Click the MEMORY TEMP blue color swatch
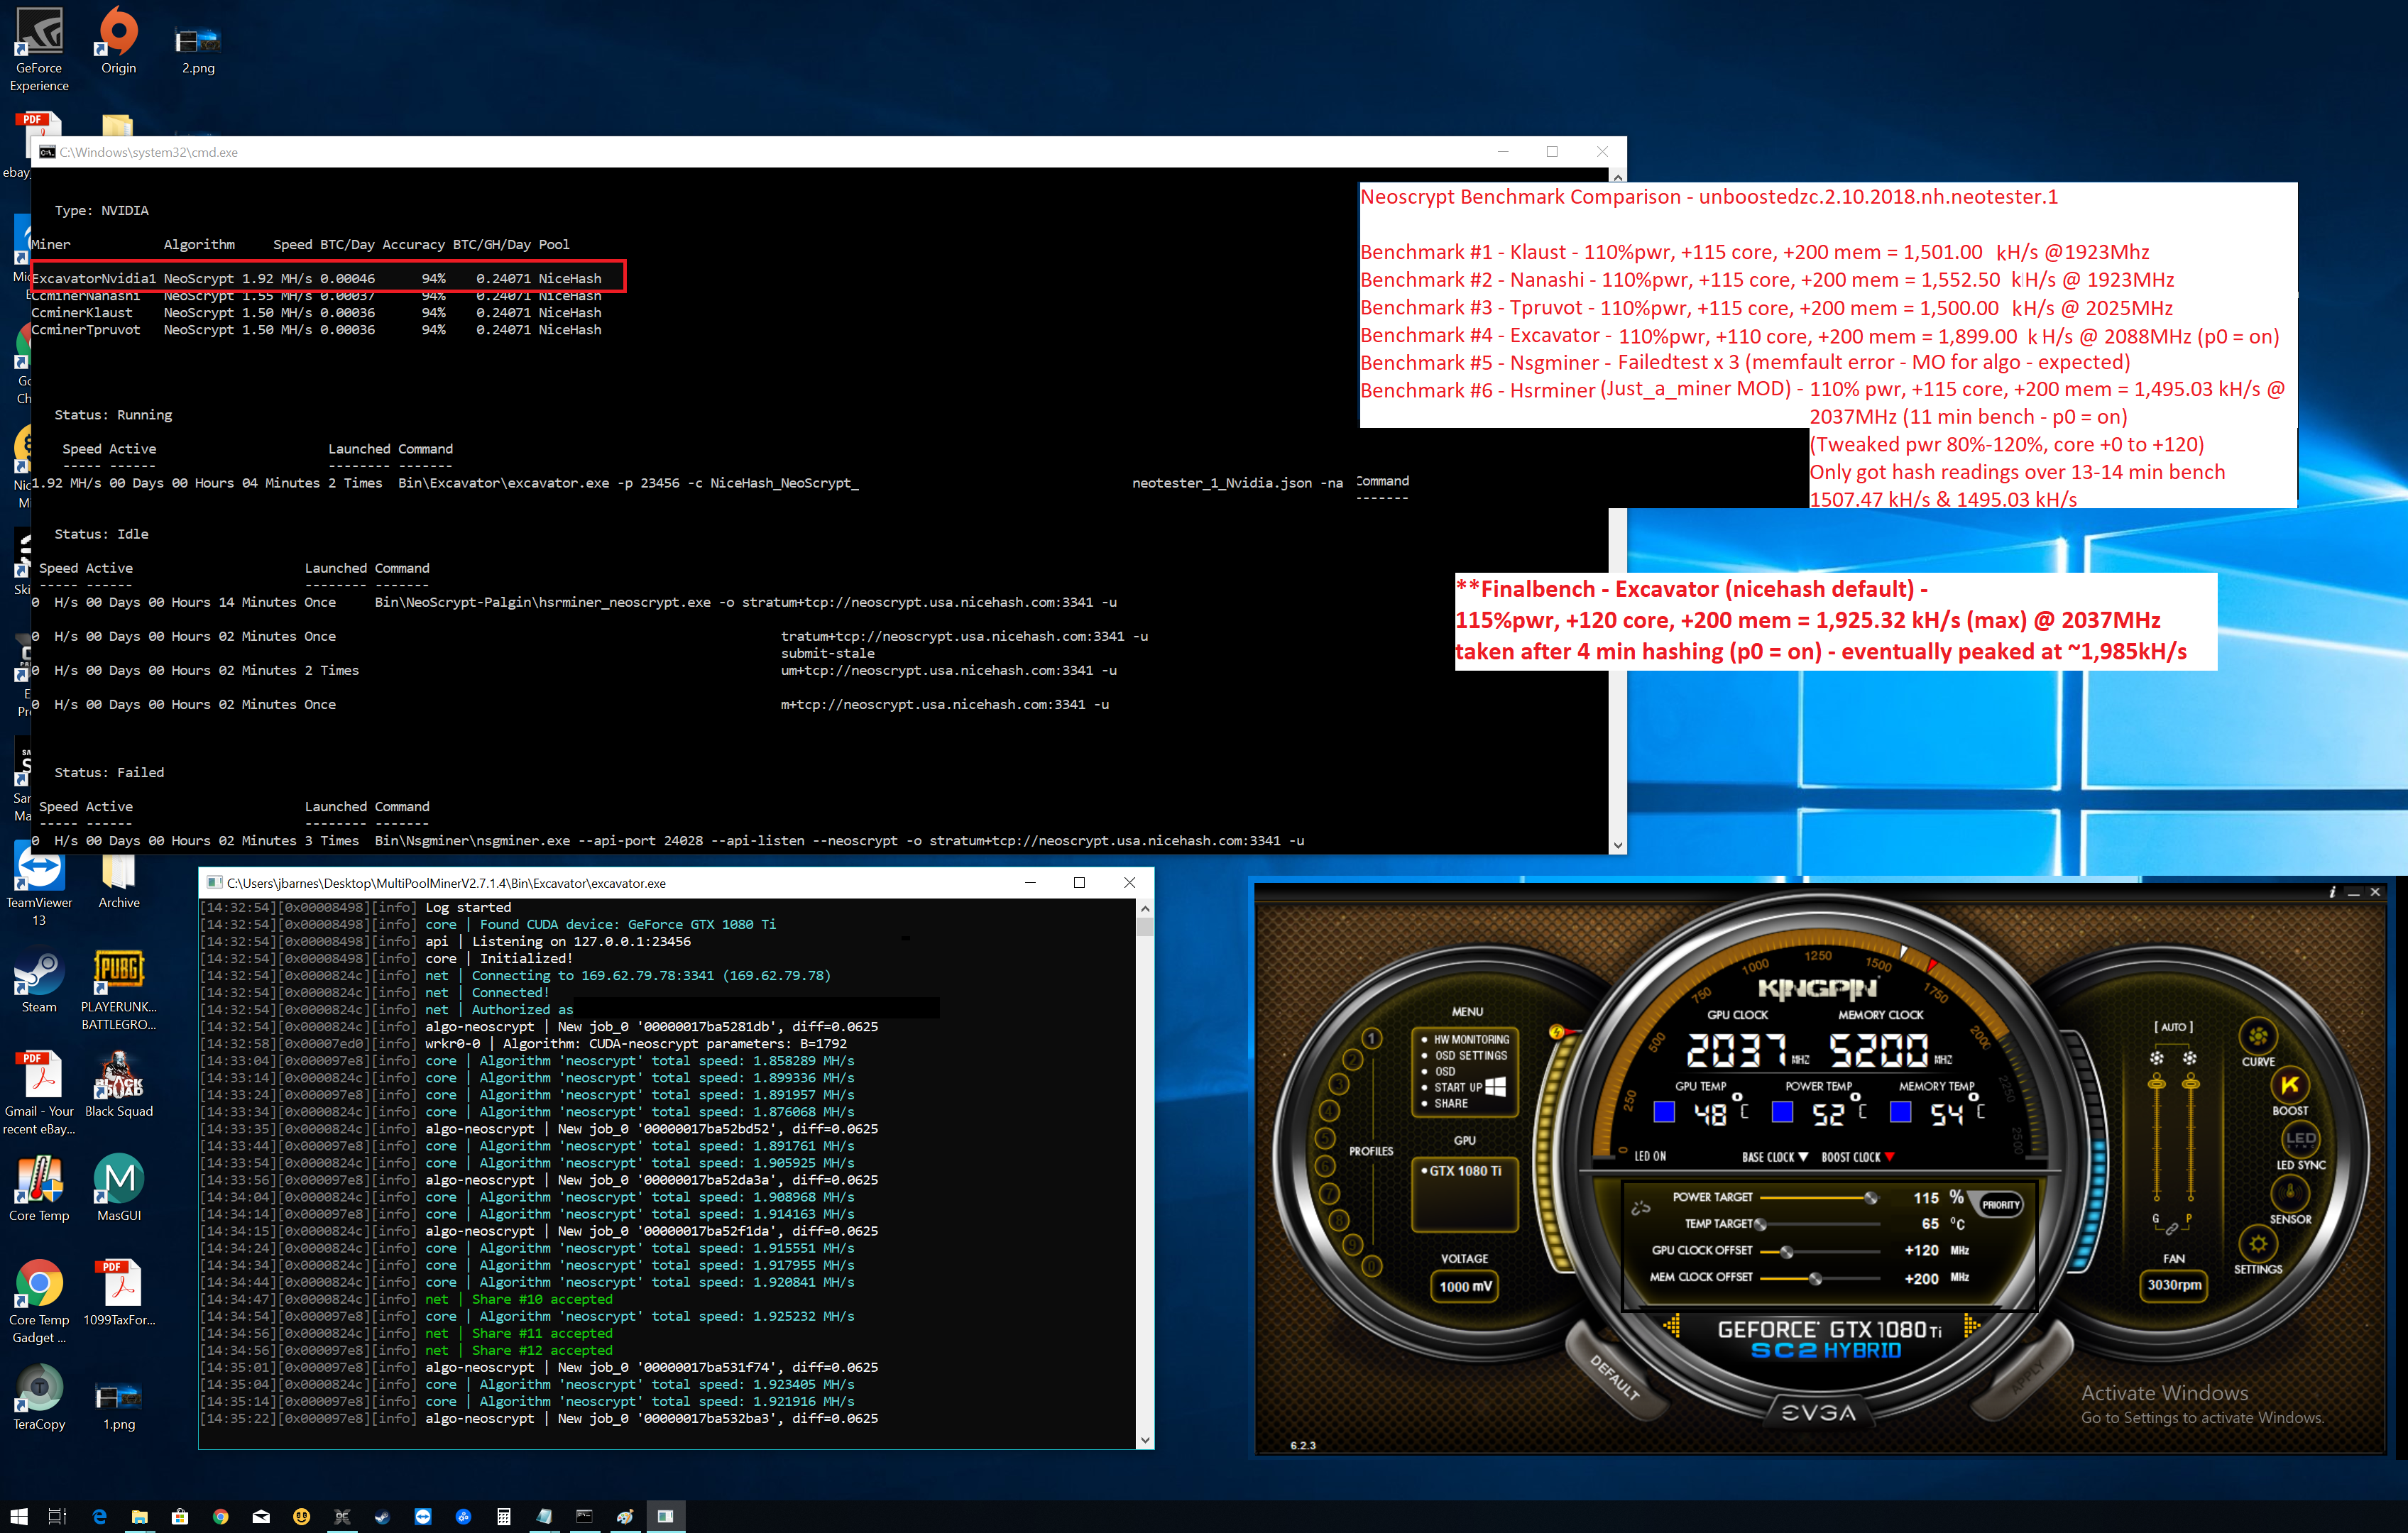2408x1533 pixels. click(x=1900, y=1111)
